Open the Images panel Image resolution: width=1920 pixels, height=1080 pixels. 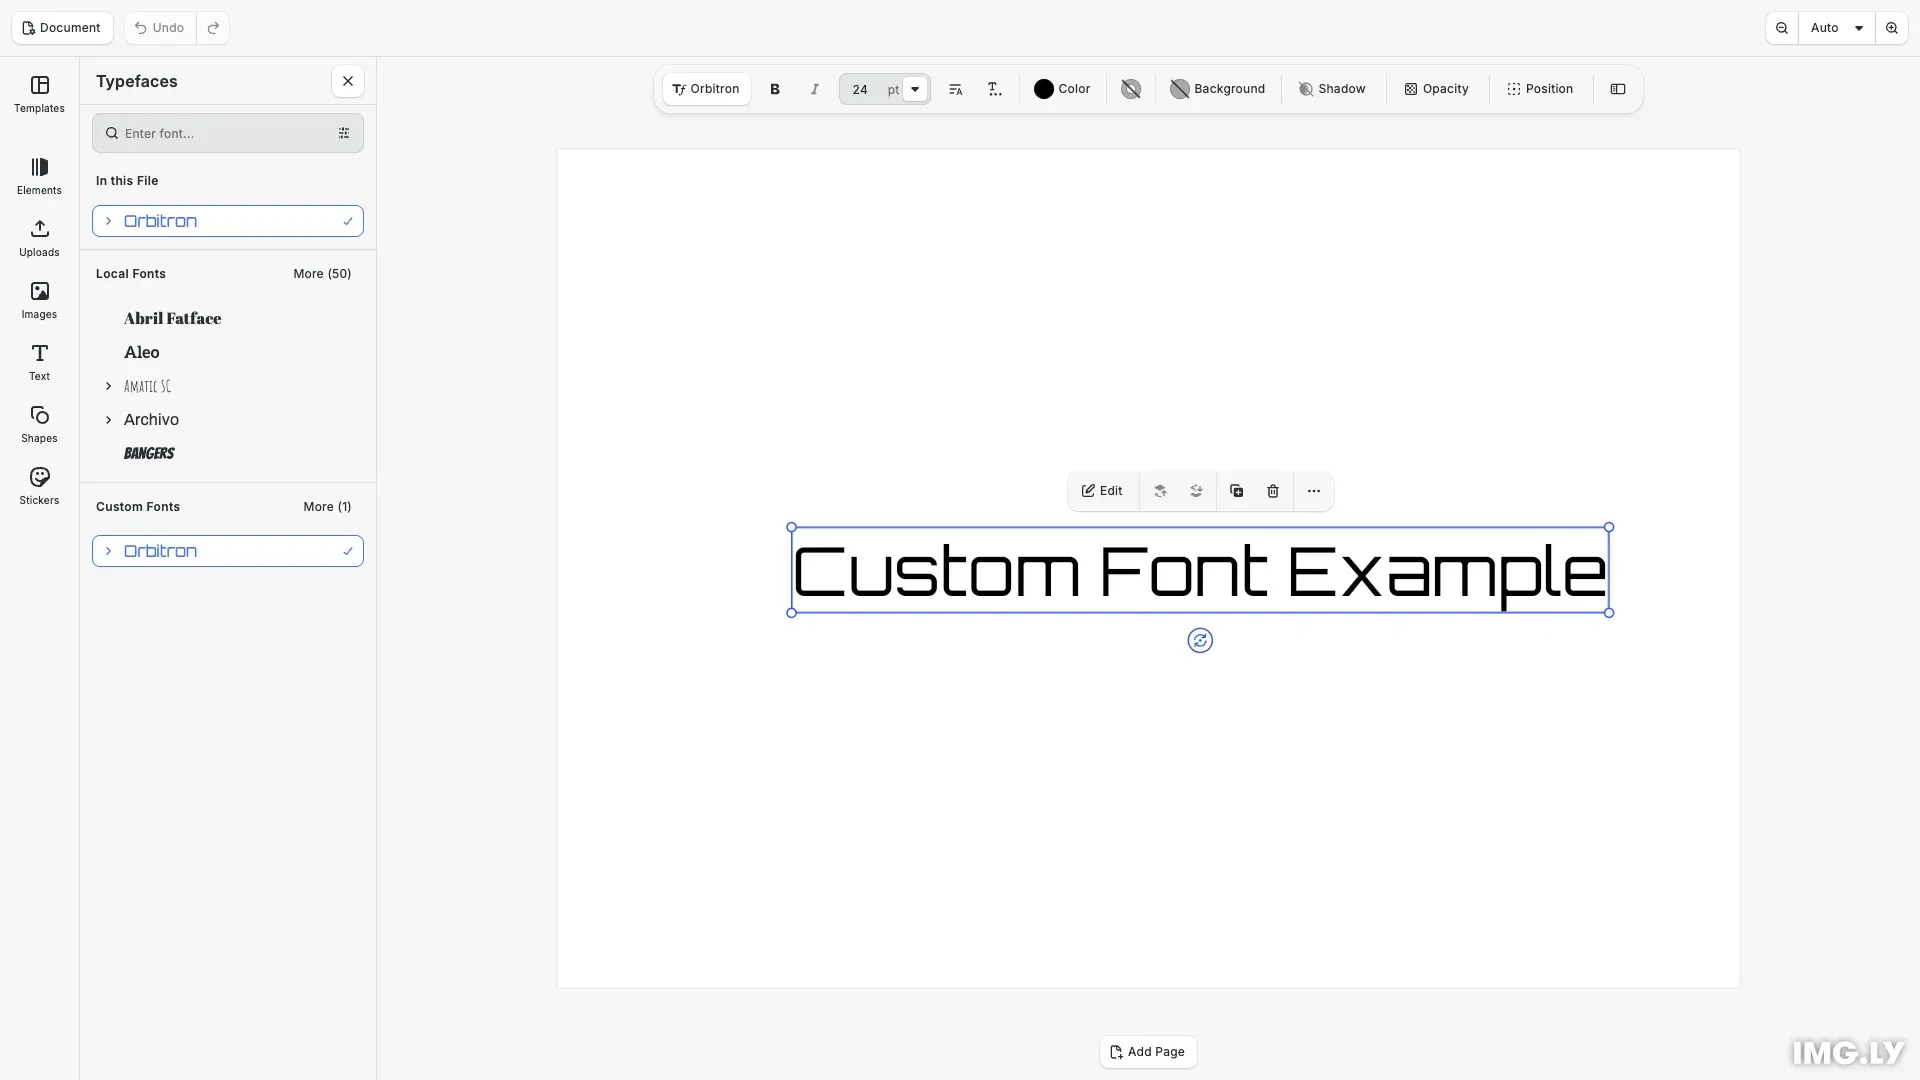point(39,300)
